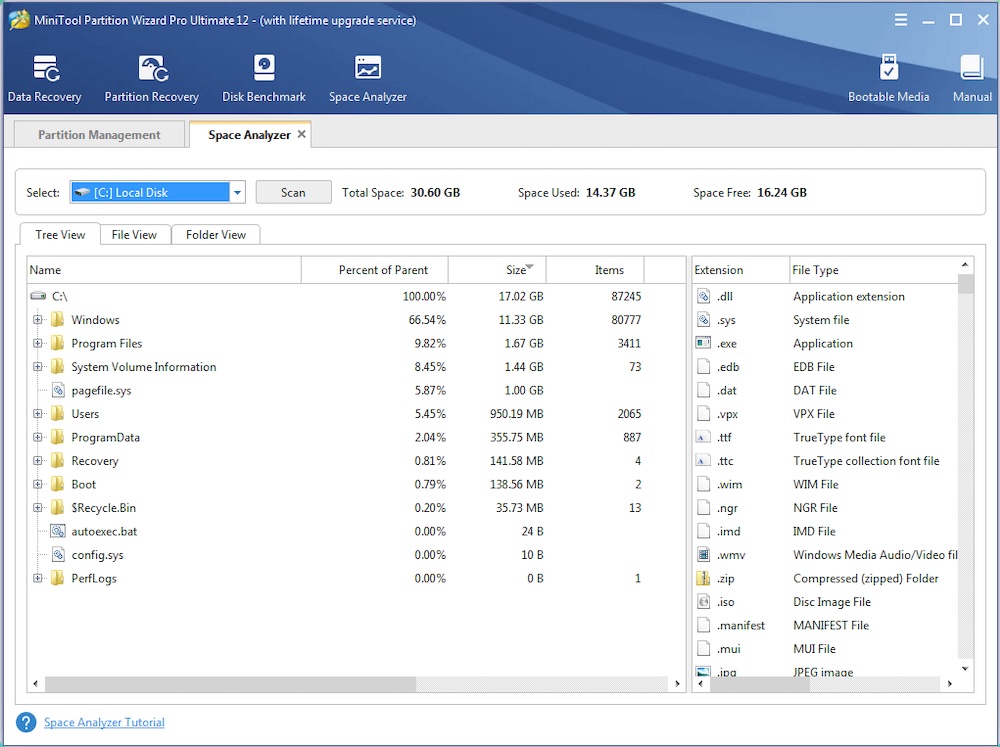Open the hamburger menu in title bar

tap(901, 20)
